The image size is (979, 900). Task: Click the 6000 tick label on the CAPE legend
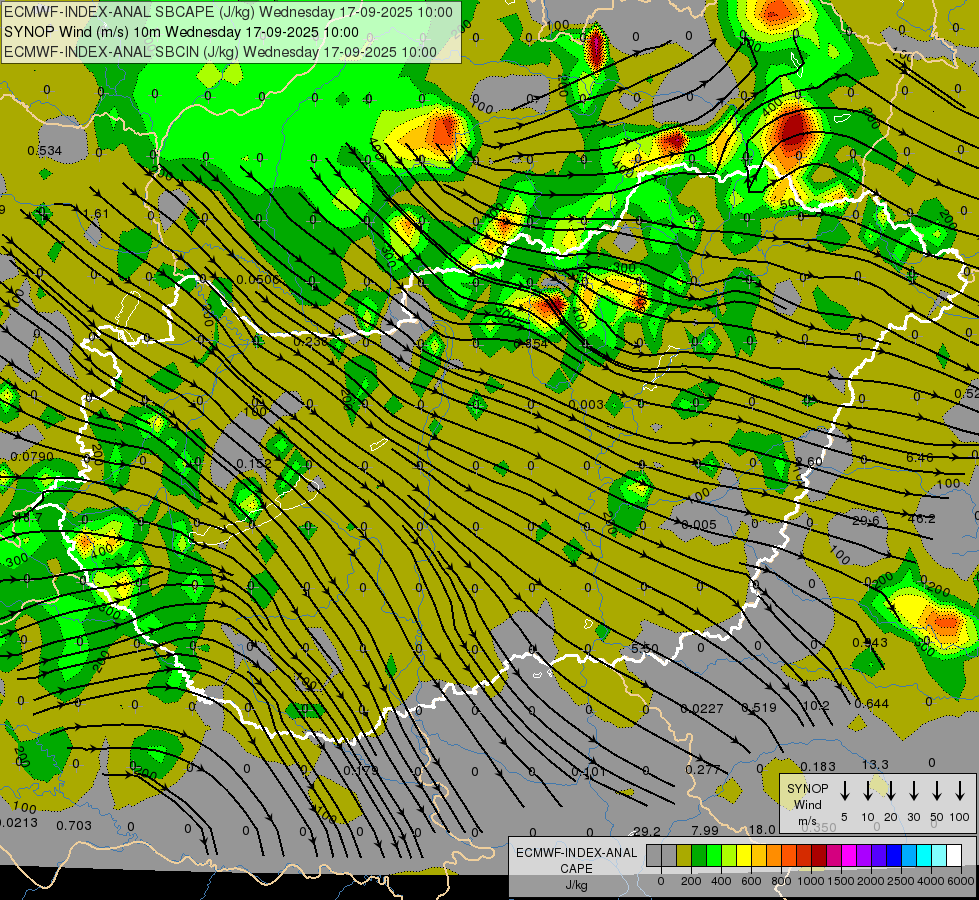click(962, 881)
